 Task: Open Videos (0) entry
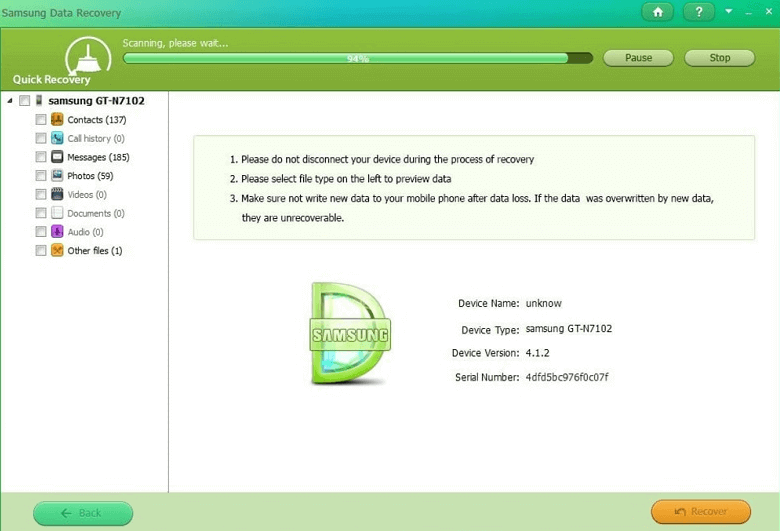pos(87,195)
